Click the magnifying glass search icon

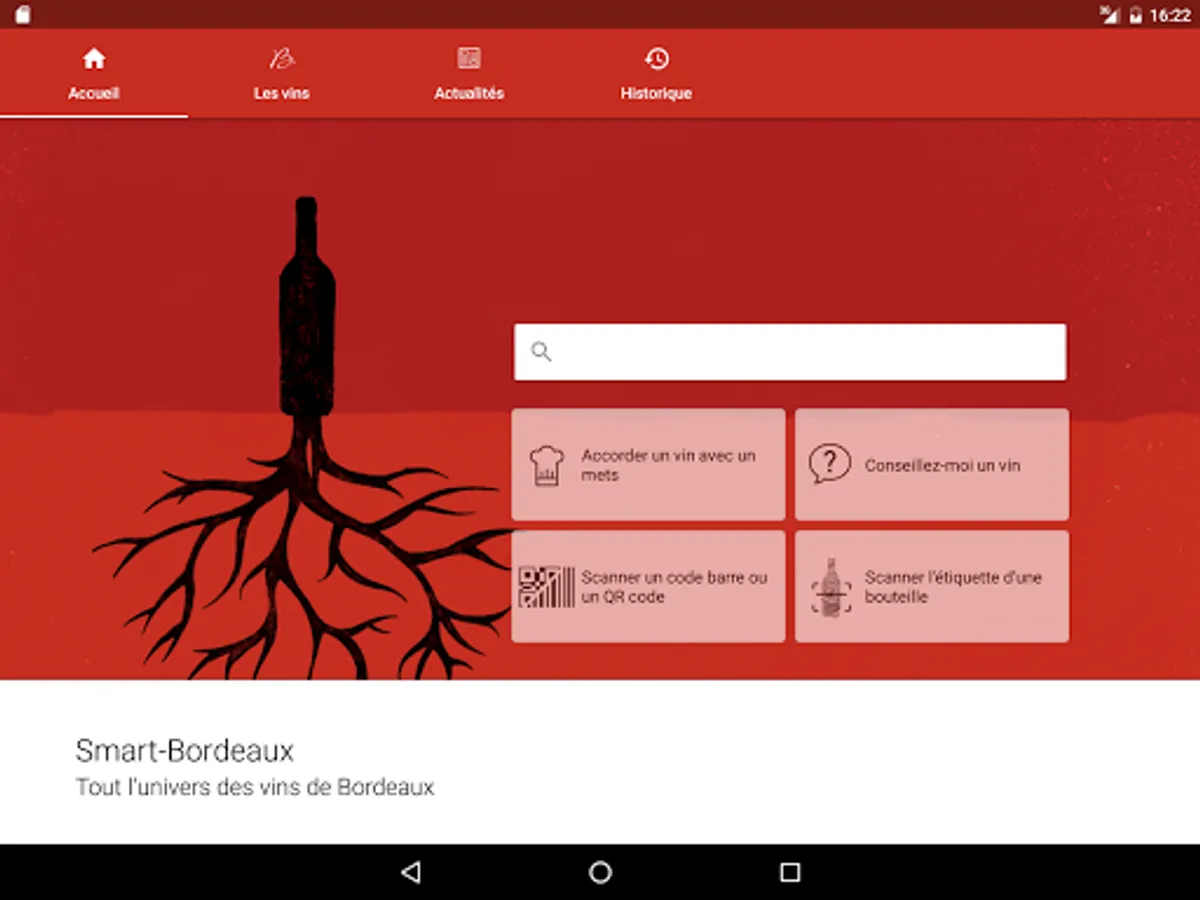tap(541, 351)
